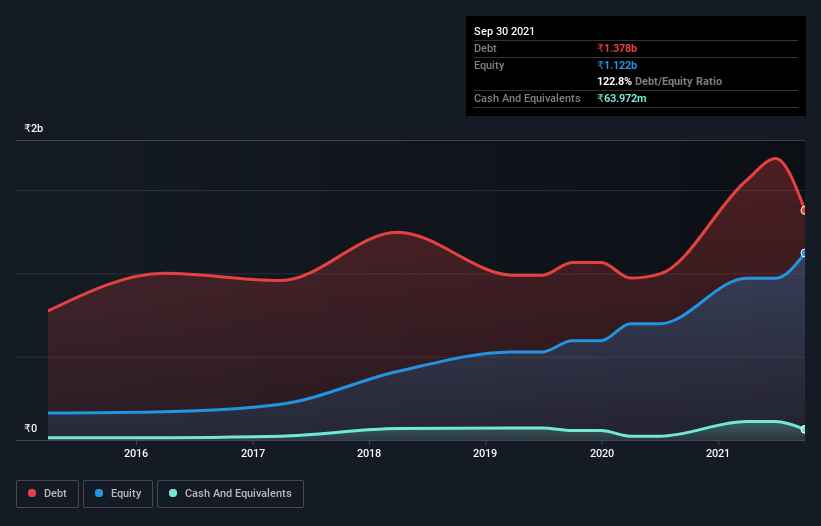Click the 2018 x-axis label

(x=369, y=453)
